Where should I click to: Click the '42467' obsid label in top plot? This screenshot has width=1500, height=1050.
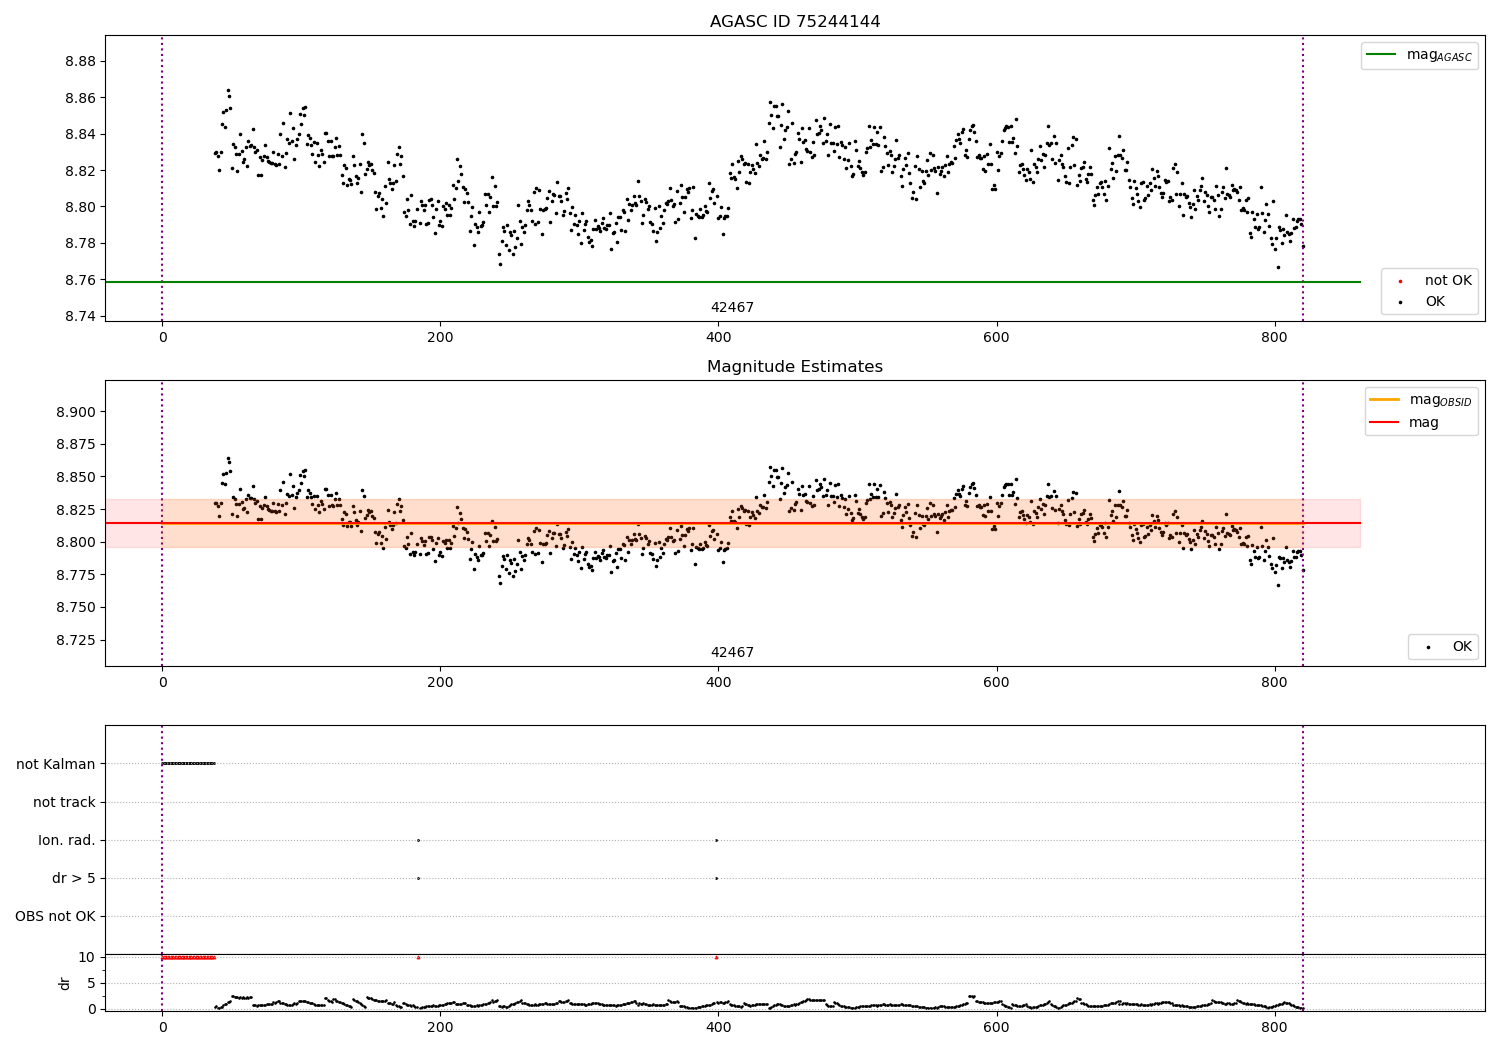coord(732,308)
